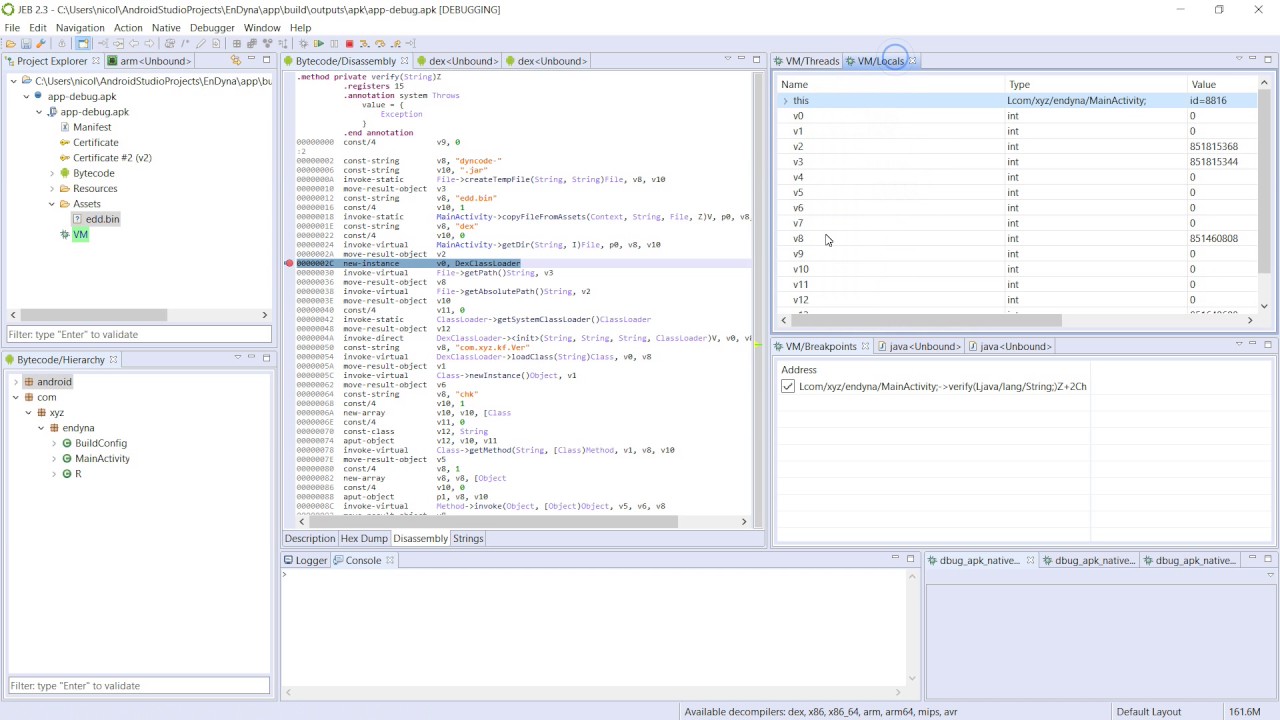Click the filter input below Bytecode/Hierarchy
Screen dimensions: 1280x720
(138, 685)
